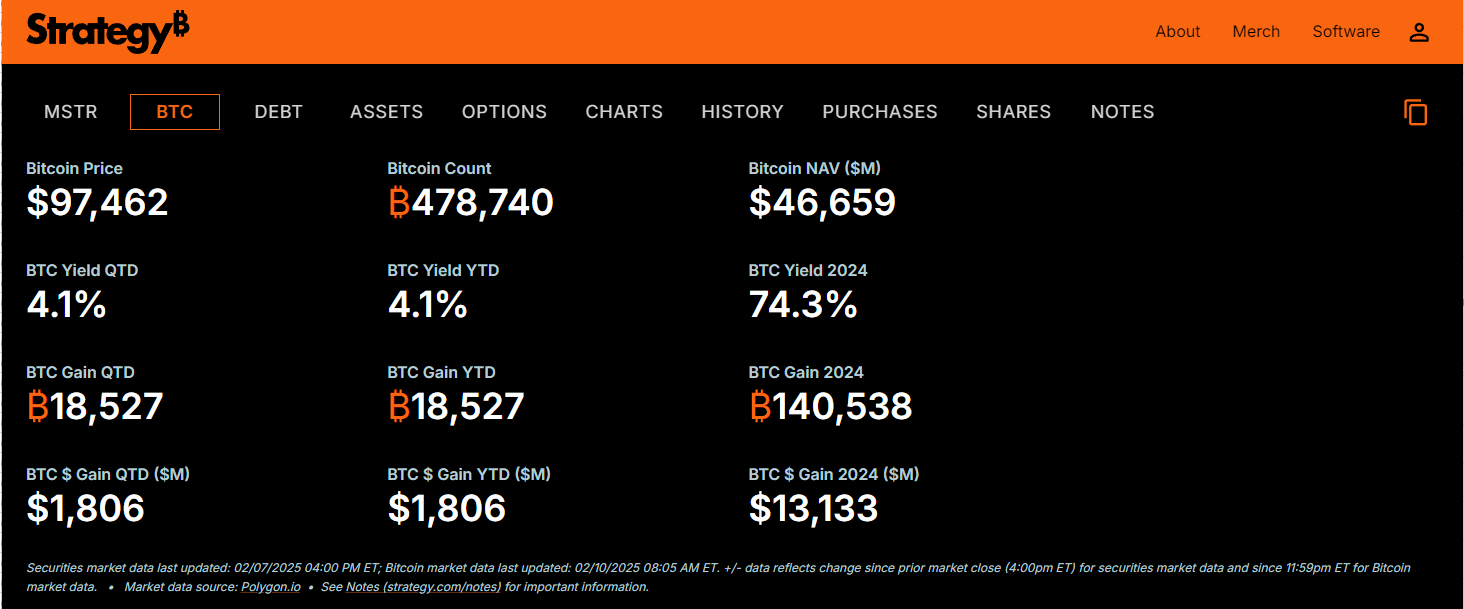Open the ASSETS tab
The image size is (1464, 609).
coord(386,112)
